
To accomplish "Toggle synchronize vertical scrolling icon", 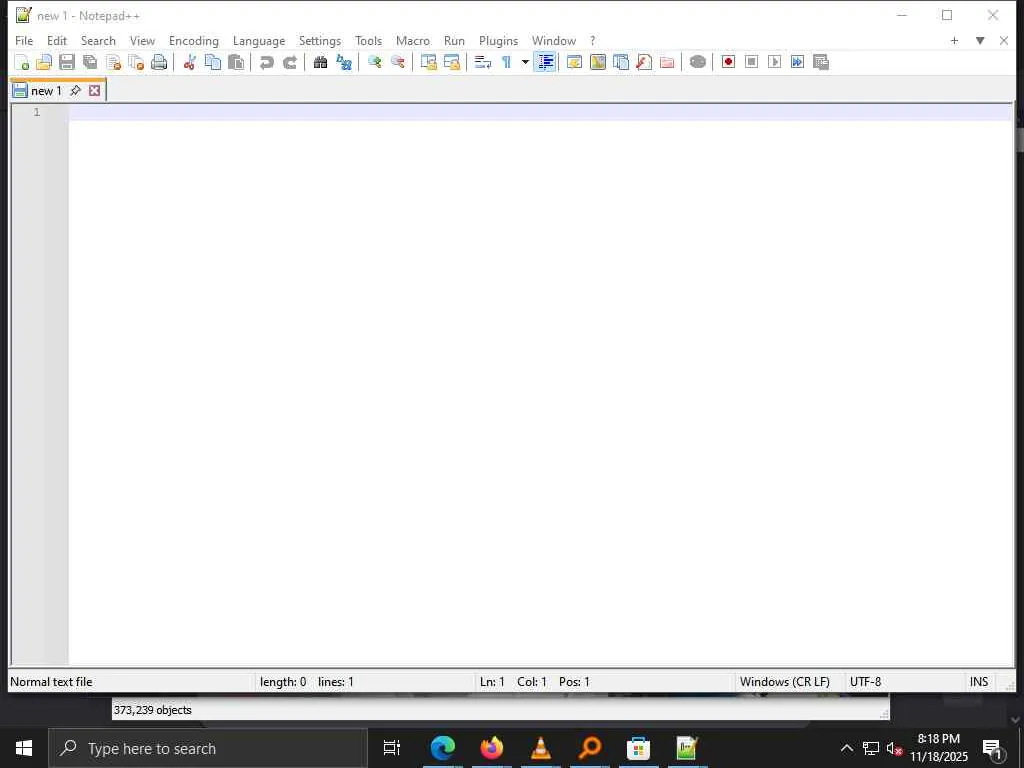I will click(428, 62).
